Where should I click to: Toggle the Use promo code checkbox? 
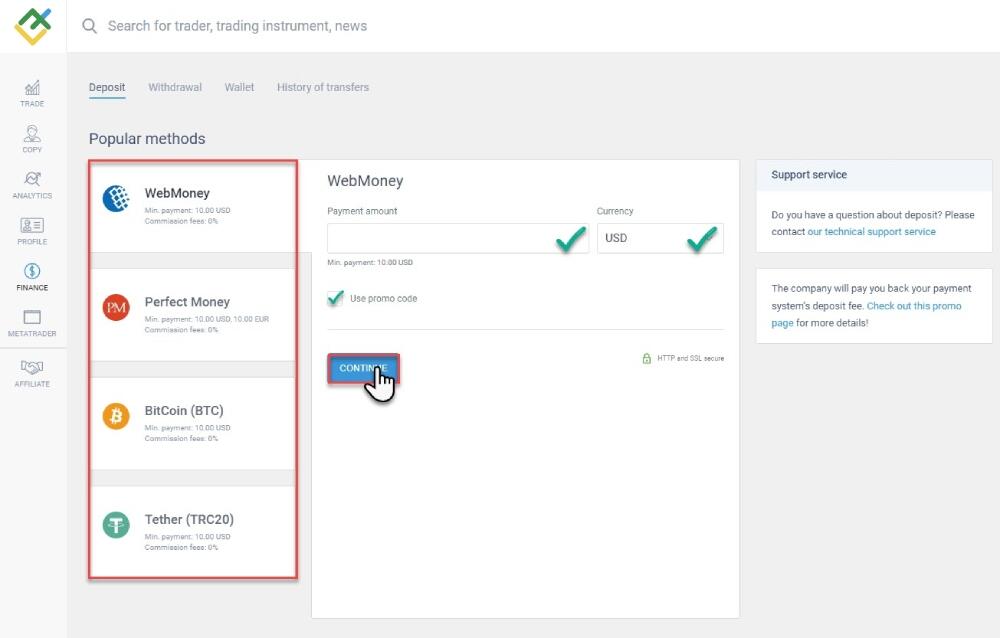click(x=336, y=298)
